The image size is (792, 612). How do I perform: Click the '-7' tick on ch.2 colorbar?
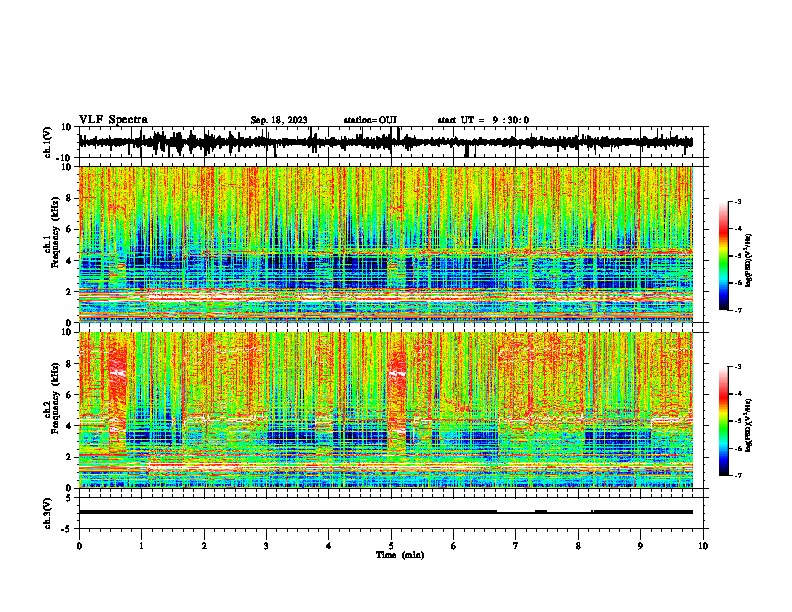738,476
